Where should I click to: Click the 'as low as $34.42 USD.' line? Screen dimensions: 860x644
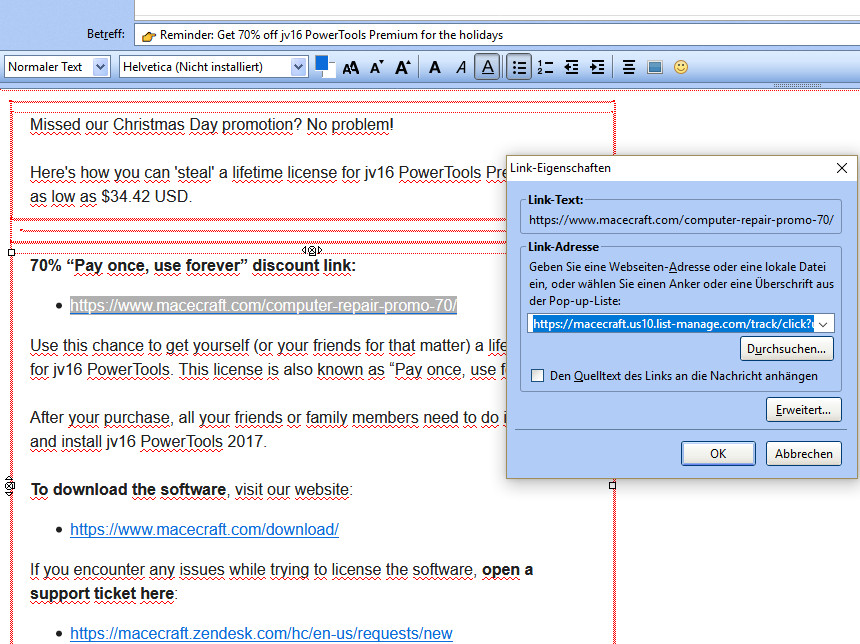[111, 196]
